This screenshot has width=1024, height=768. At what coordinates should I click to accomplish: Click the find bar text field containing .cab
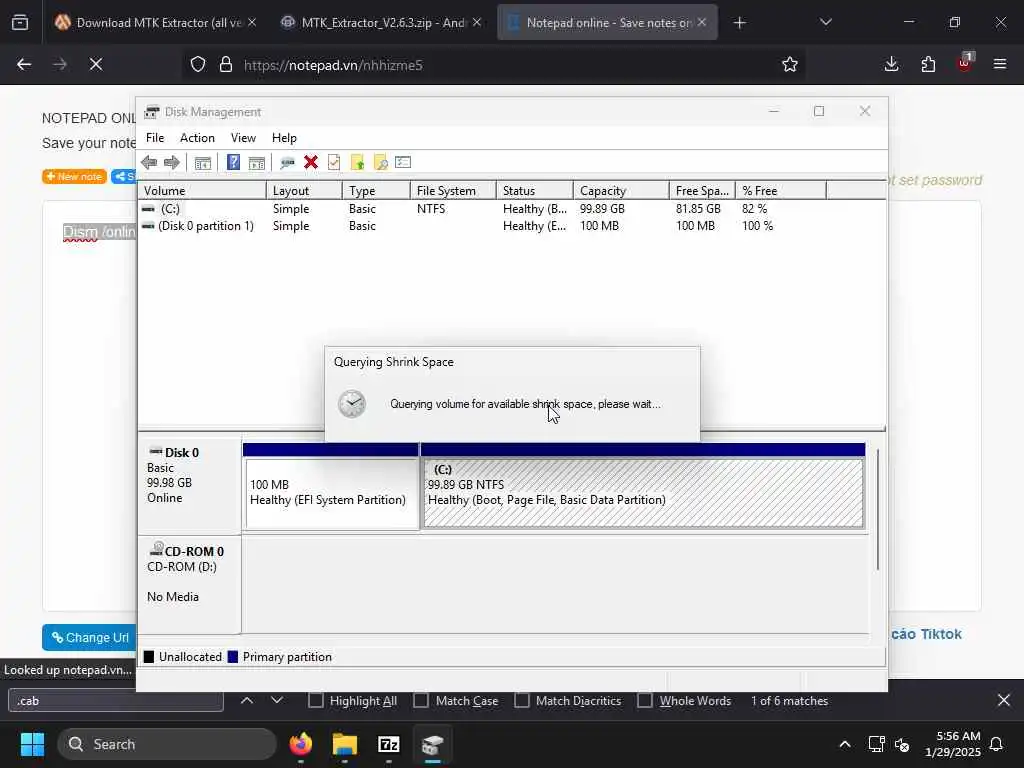click(x=116, y=701)
